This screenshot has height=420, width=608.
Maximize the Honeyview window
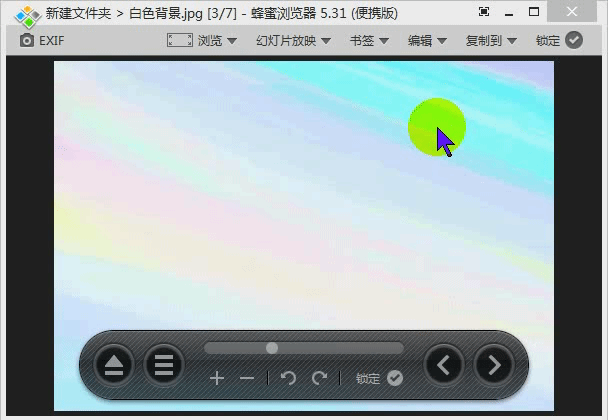point(534,12)
